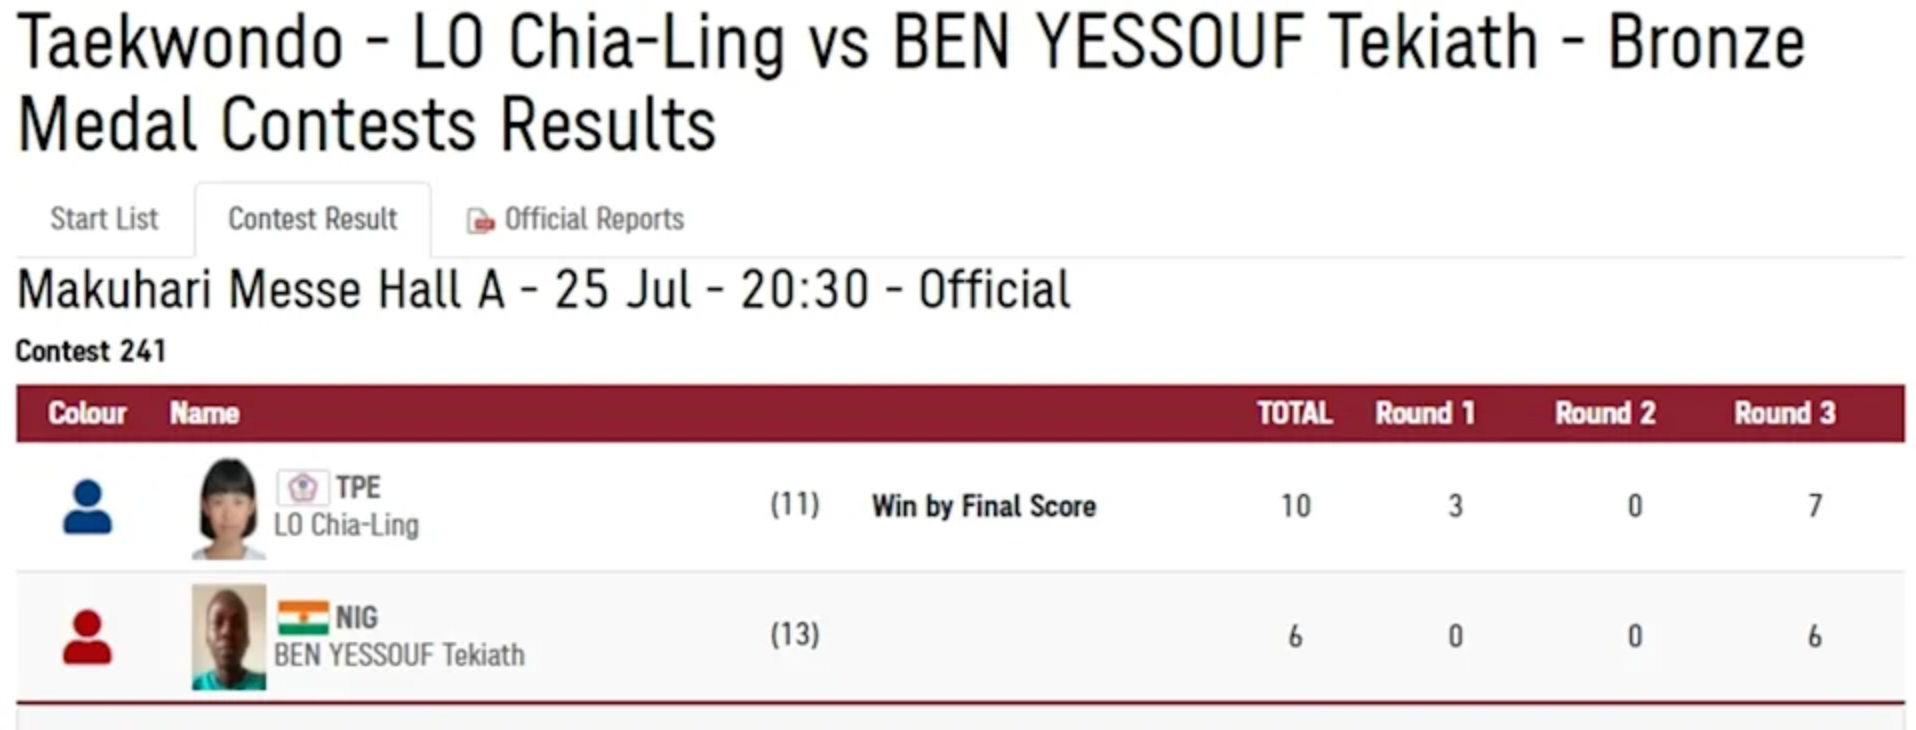1916x730 pixels.
Task: Select the Contest Result tab
Action: [313, 219]
